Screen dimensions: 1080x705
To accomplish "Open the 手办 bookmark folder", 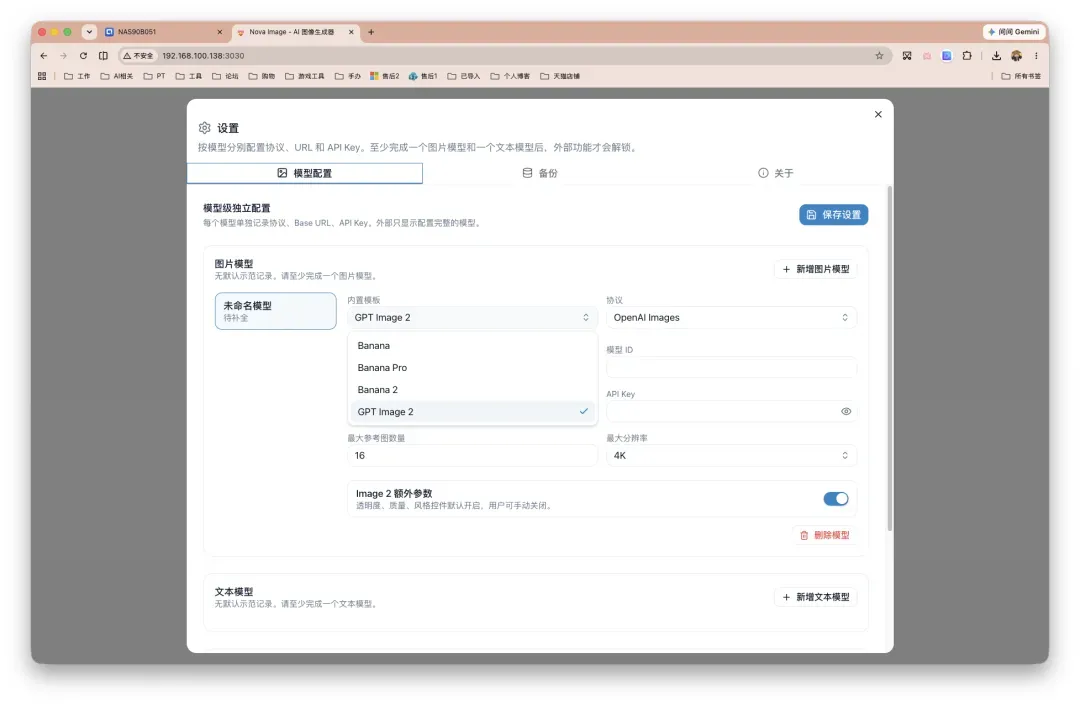I will 348,76.
